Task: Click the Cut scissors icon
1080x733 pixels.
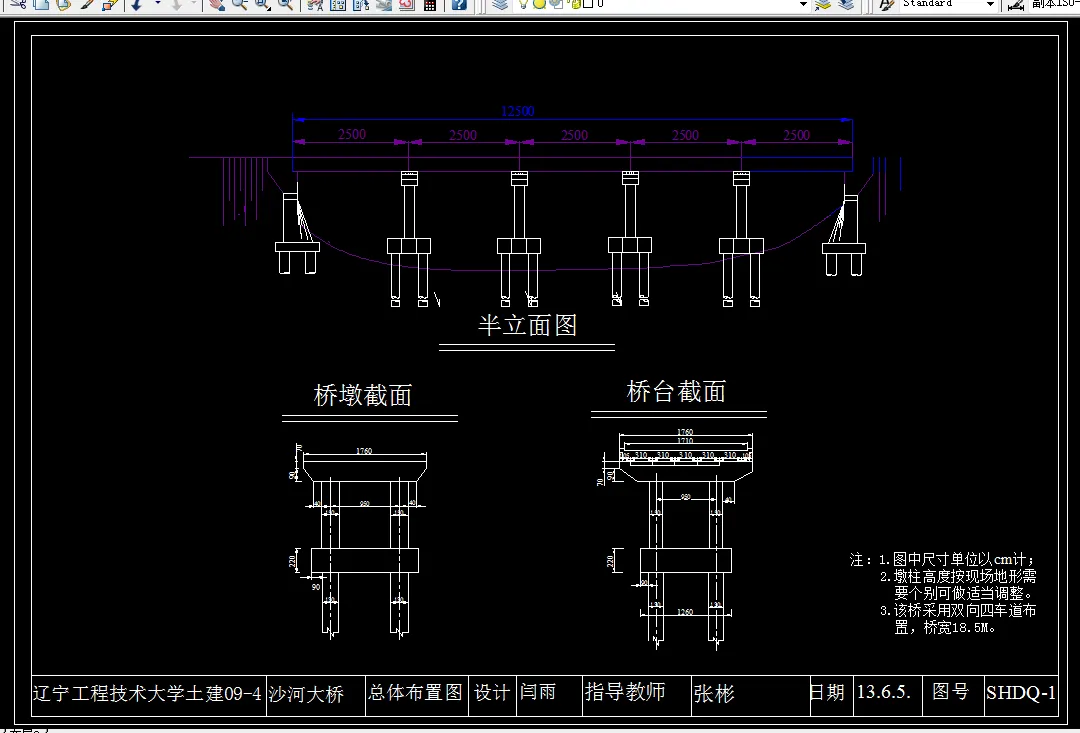Action: tap(18, 4)
